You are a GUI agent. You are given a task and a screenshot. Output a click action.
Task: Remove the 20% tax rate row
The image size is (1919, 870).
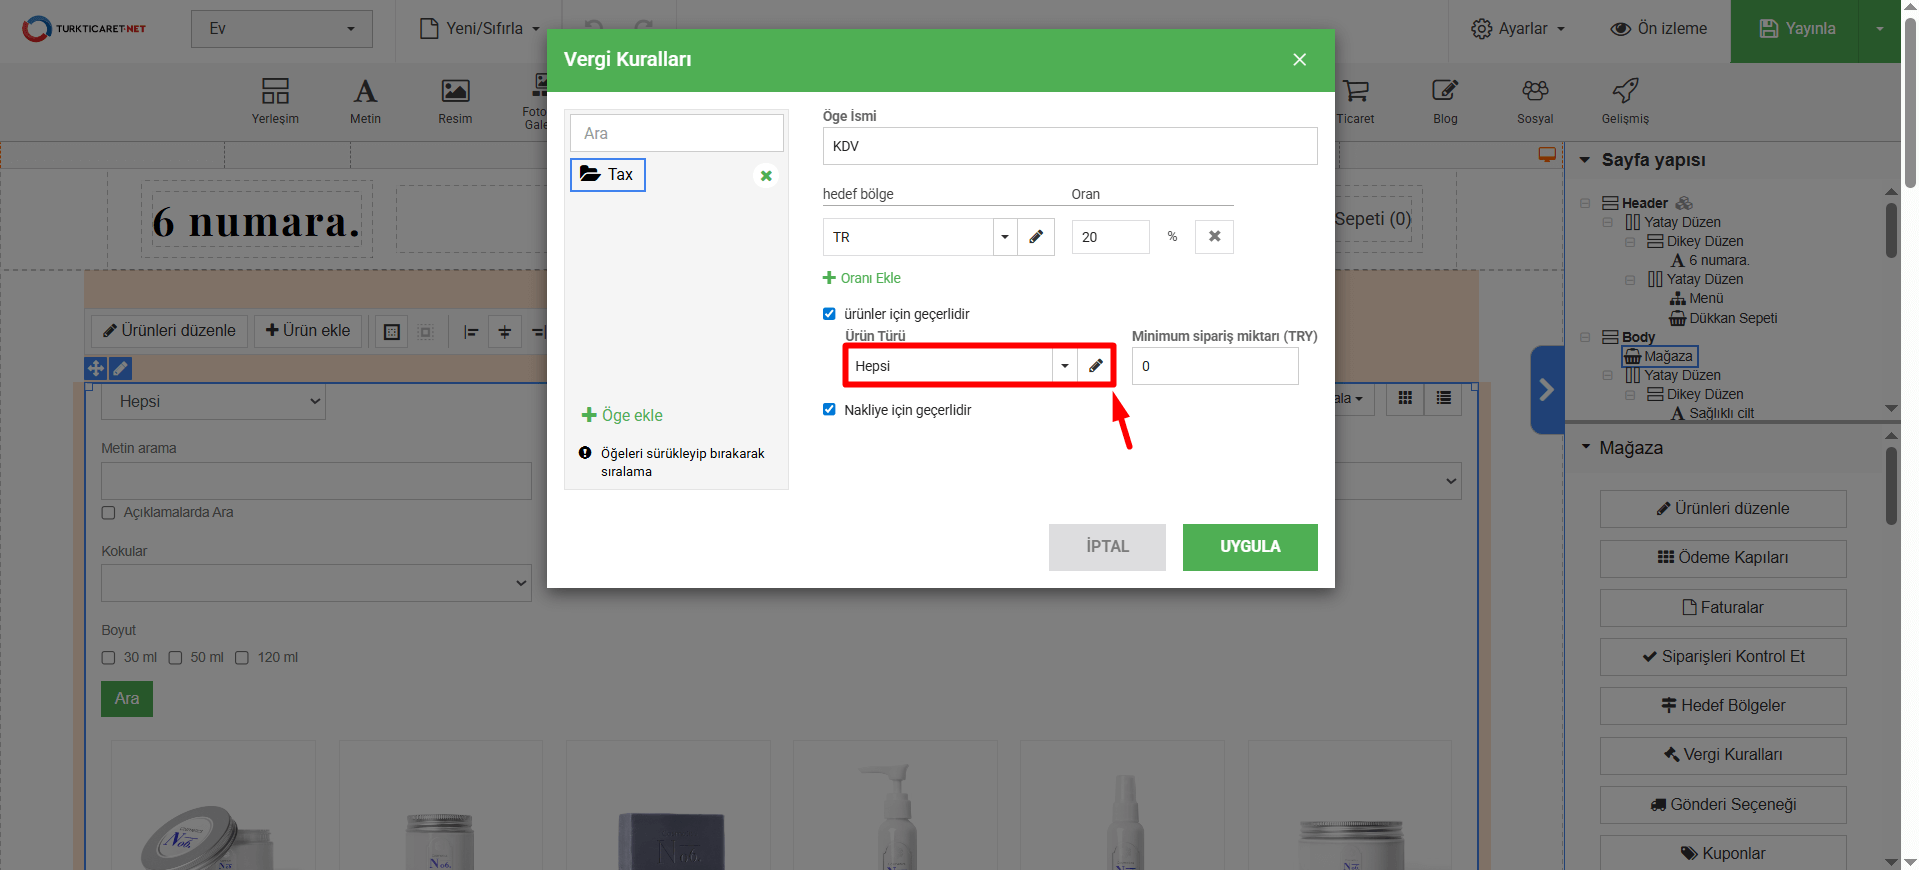(x=1214, y=237)
